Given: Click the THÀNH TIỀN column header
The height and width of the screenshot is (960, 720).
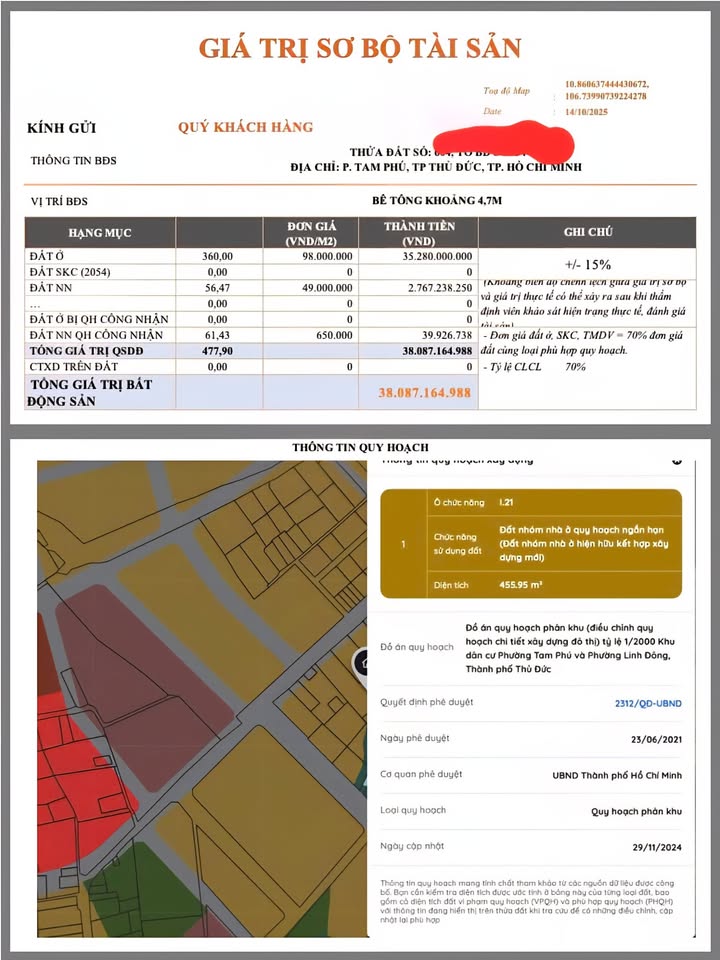Looking at the screenshot, I should pos(418,233).
